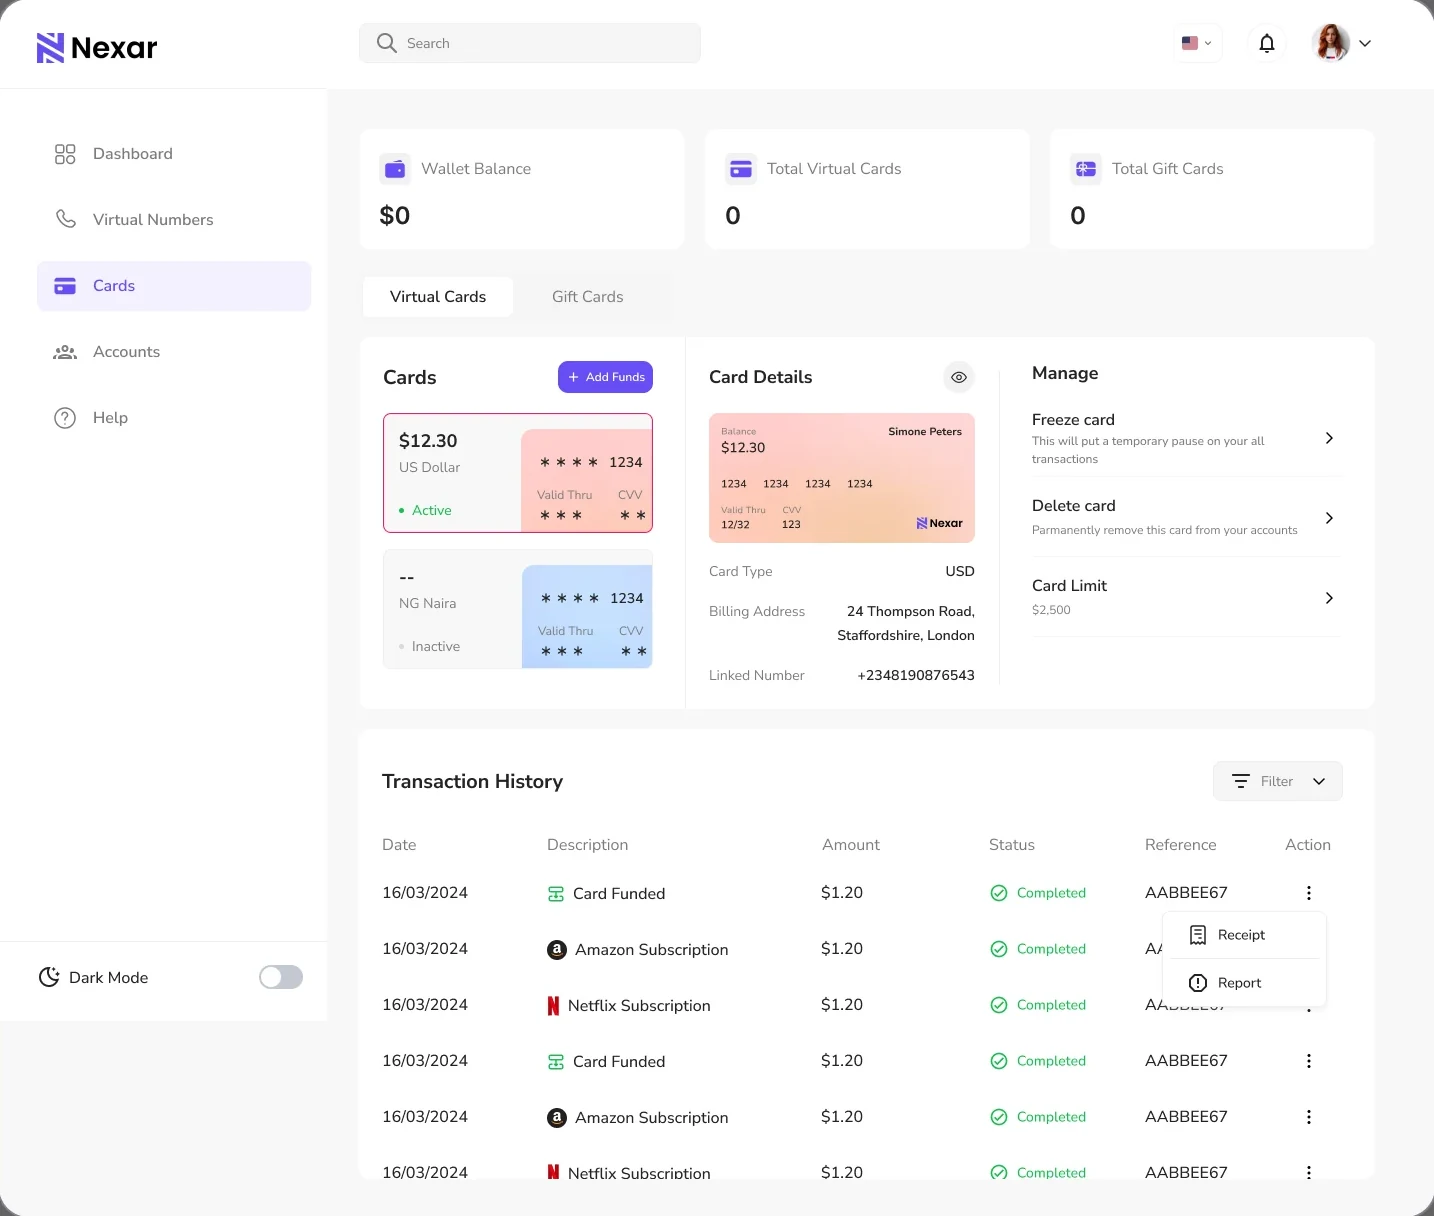Click the Virtual Numbers phone icon
Screen dimensions: 1434x1216
[x=65, y=219]
